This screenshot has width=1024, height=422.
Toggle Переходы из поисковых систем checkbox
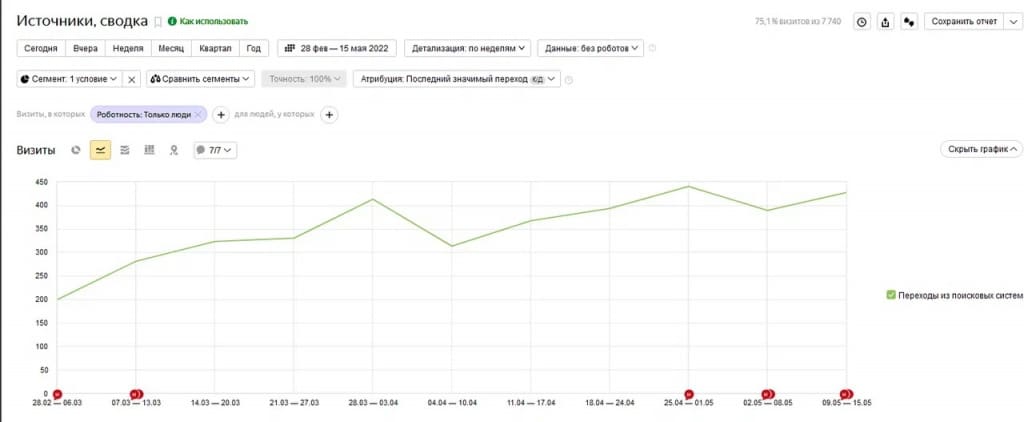[891, 295]
